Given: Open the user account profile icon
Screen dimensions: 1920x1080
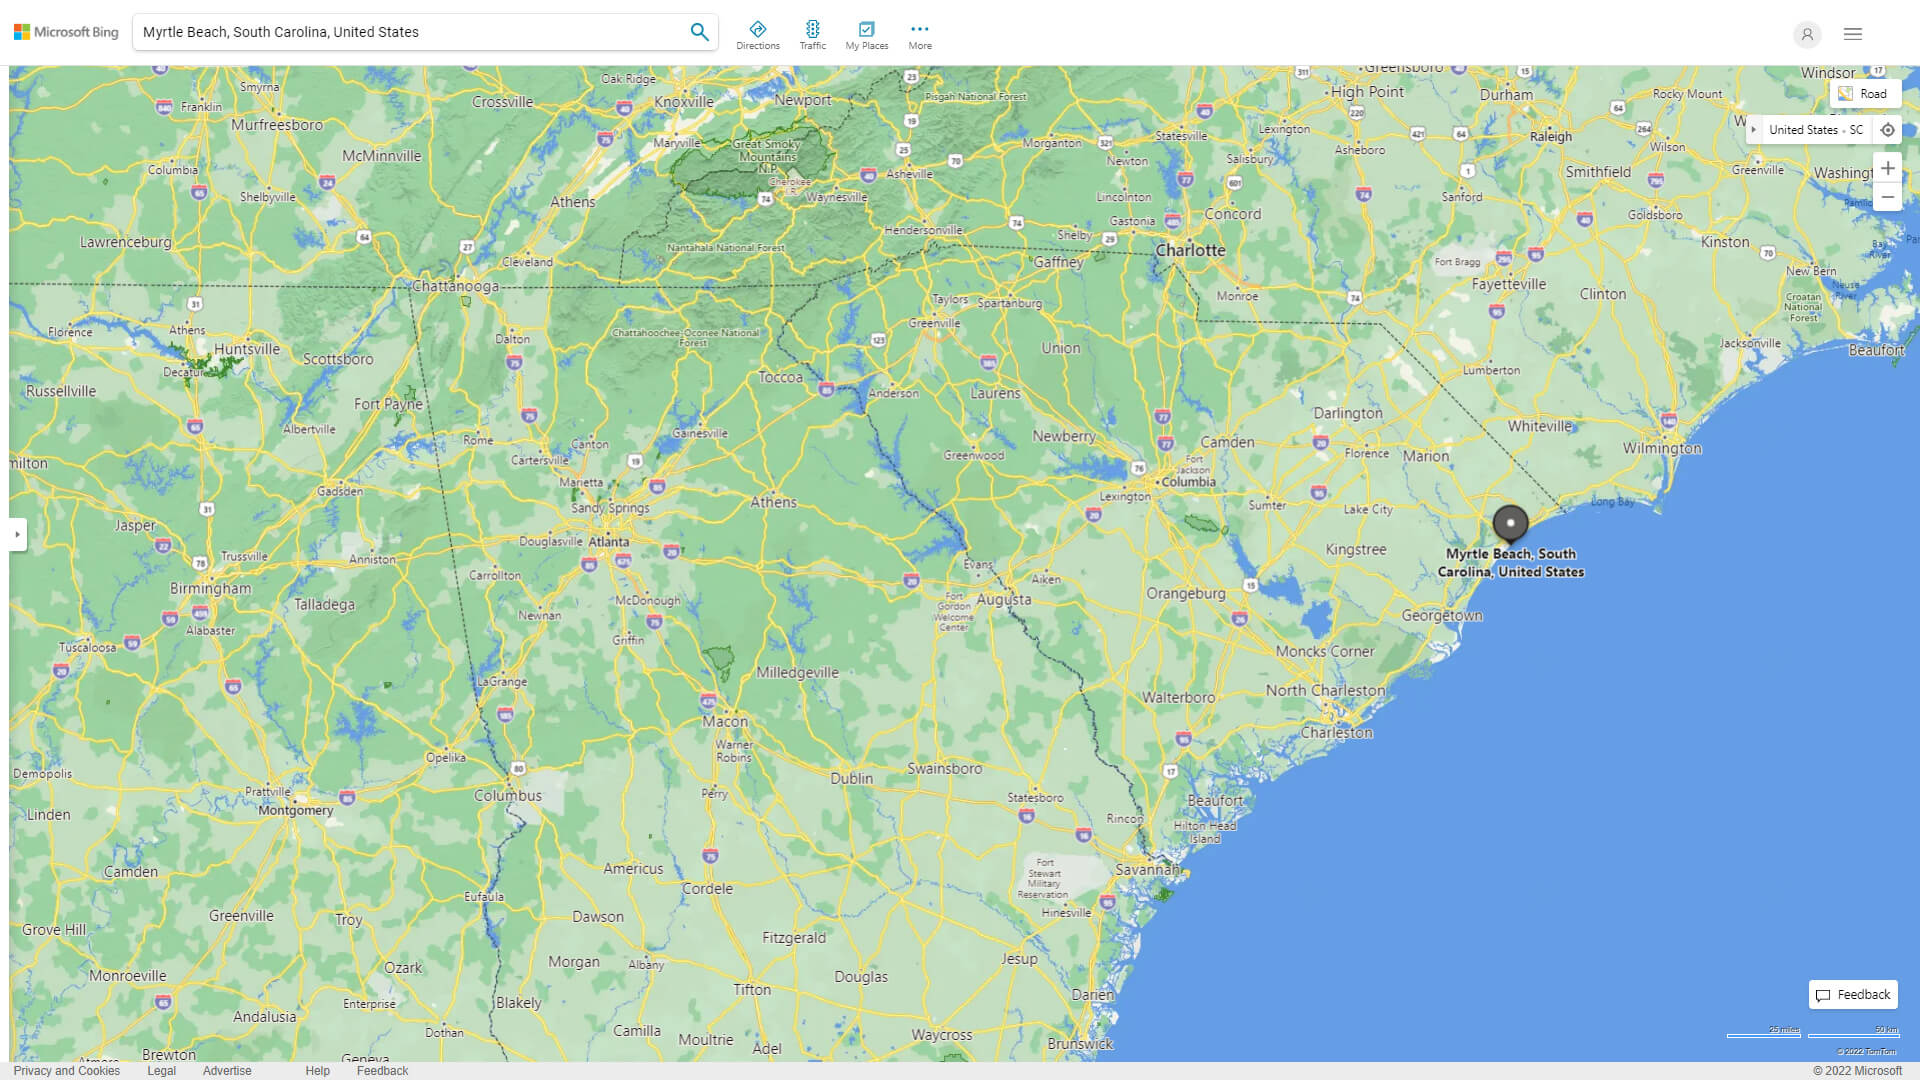Looking at the screenshot, I should 1807,34.
